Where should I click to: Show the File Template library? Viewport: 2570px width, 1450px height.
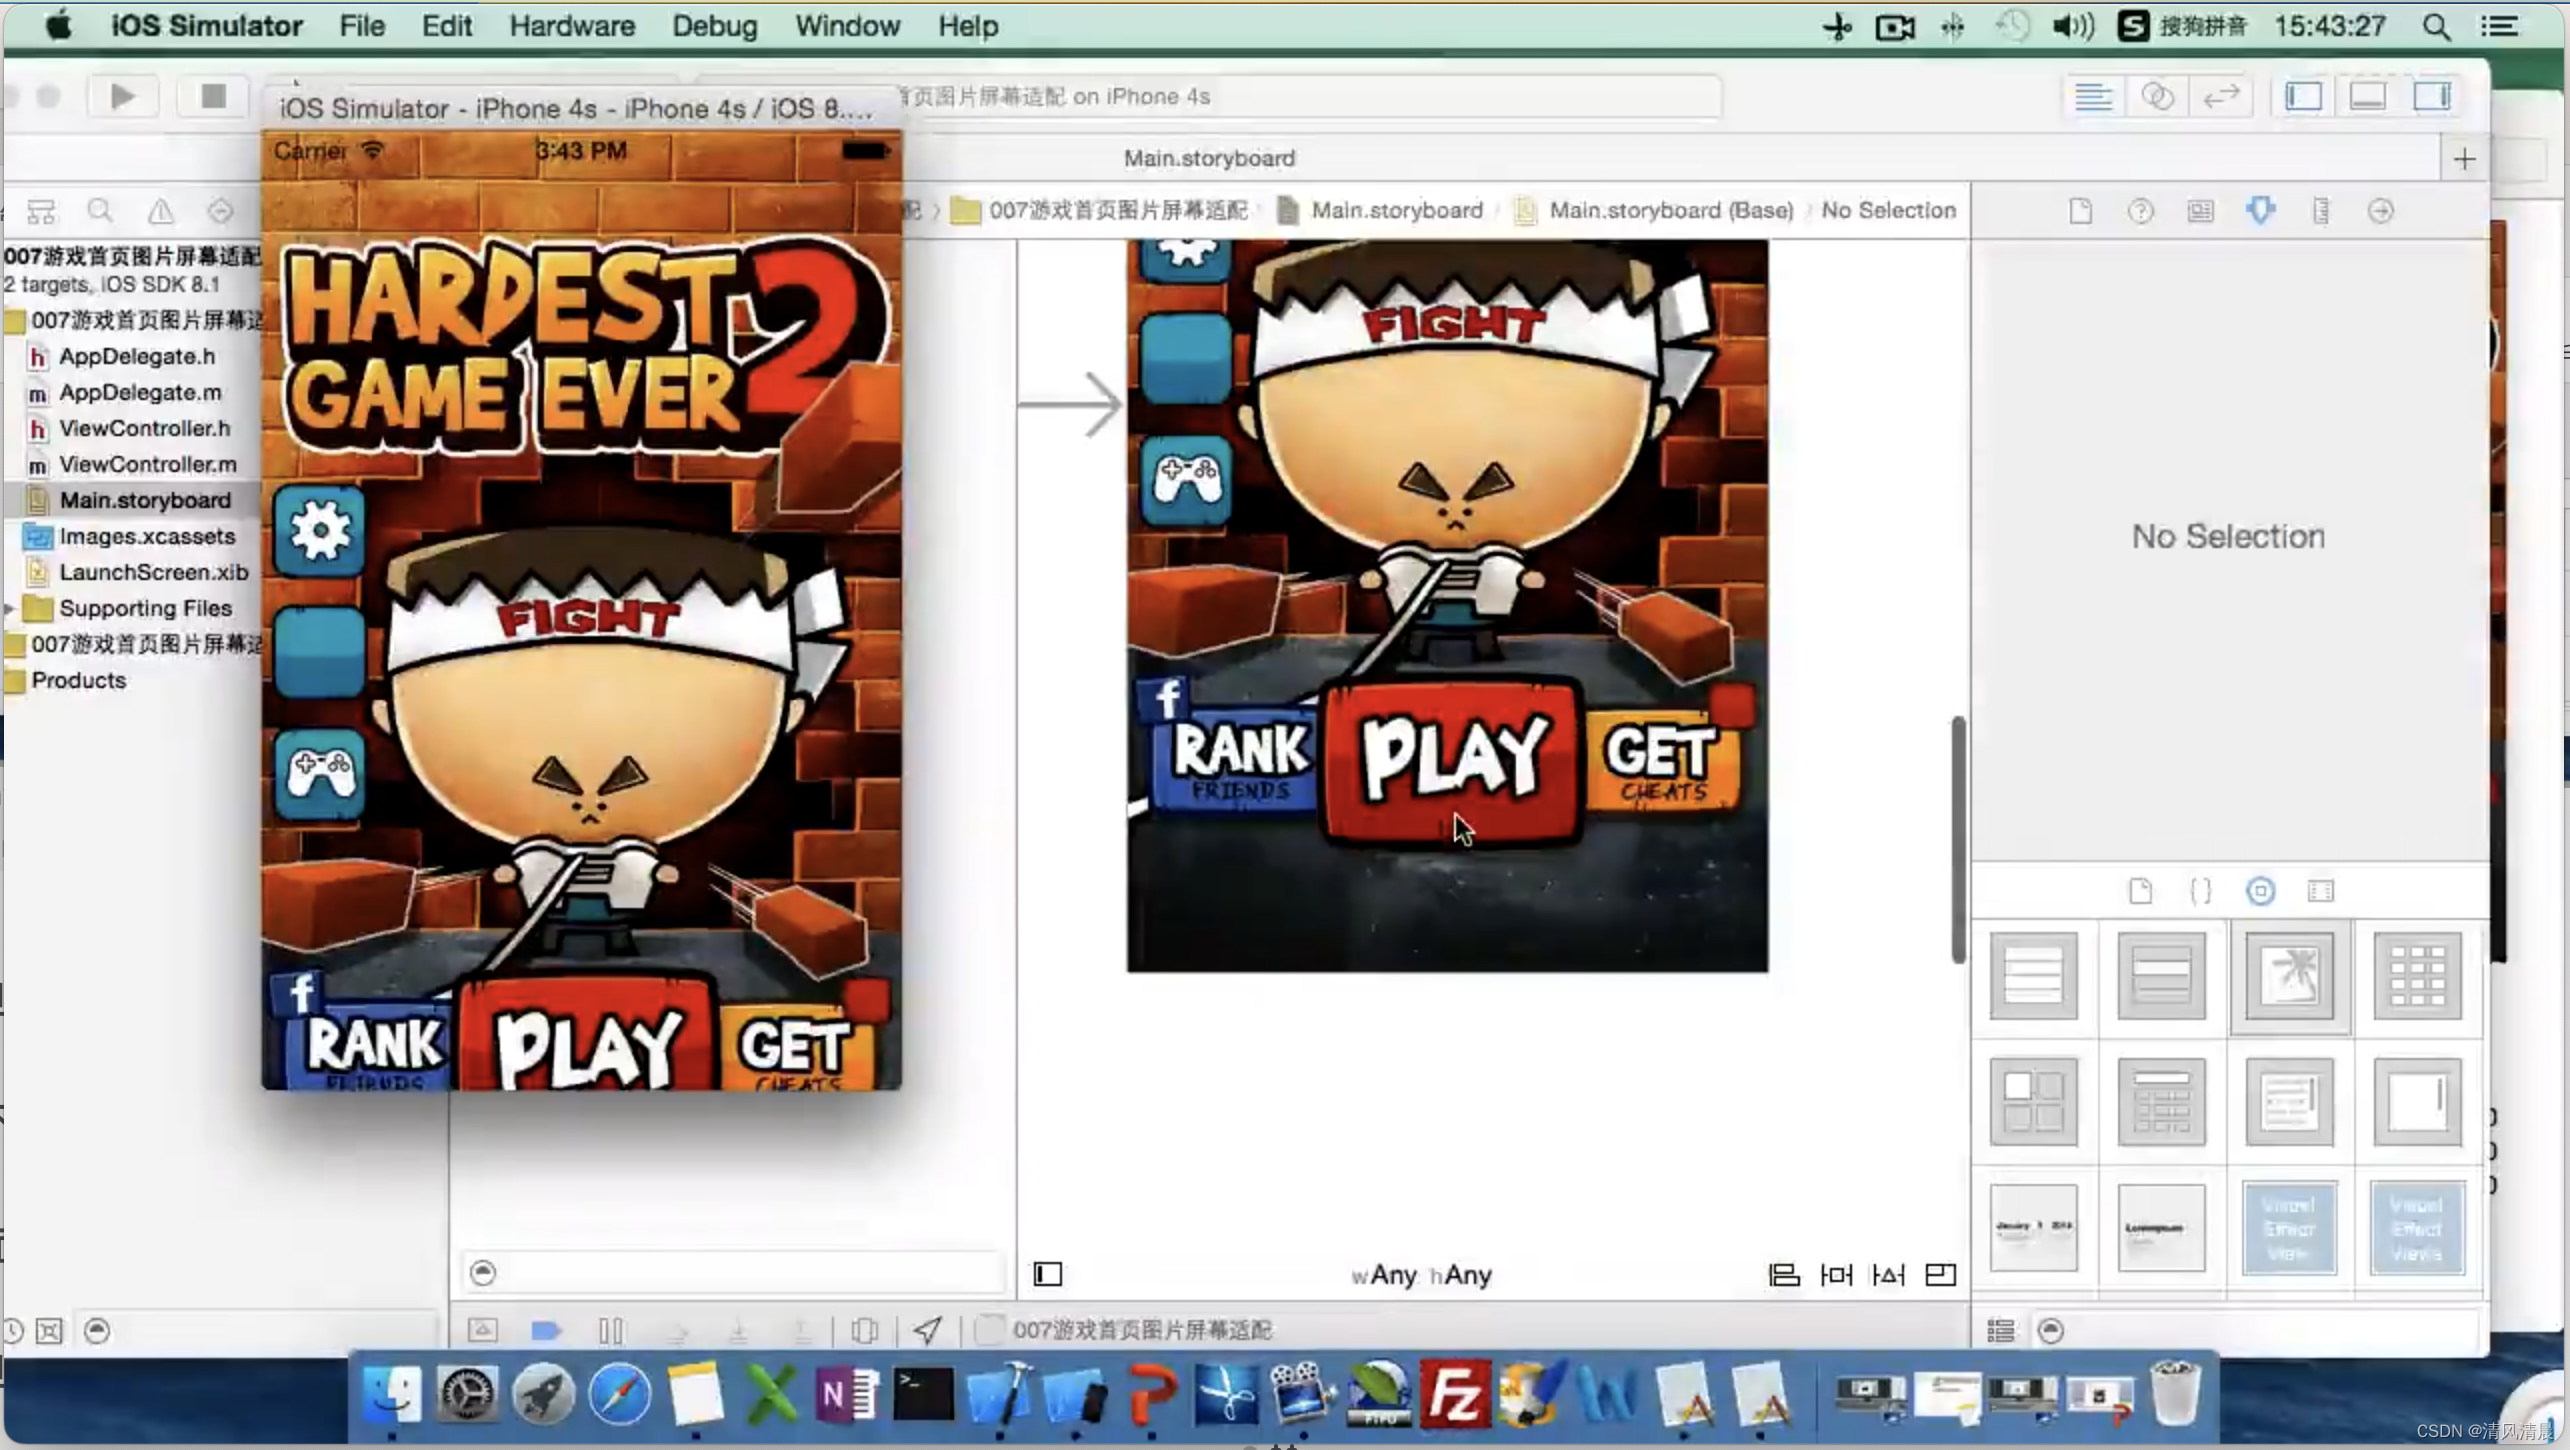2140,891
